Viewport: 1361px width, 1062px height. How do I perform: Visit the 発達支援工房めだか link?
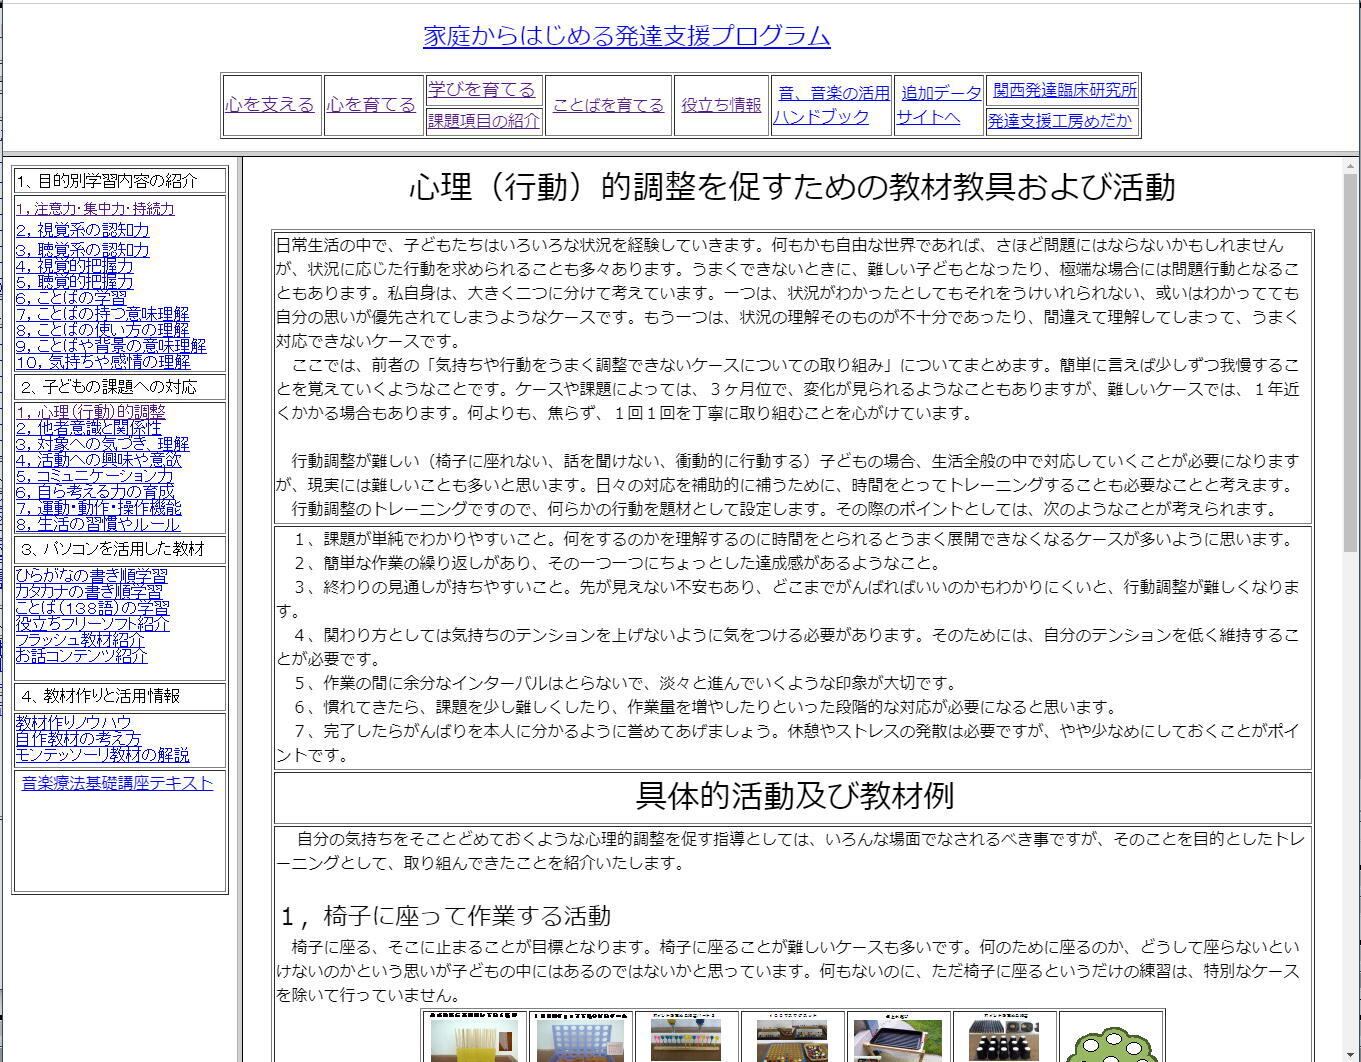pos(1060,121)
